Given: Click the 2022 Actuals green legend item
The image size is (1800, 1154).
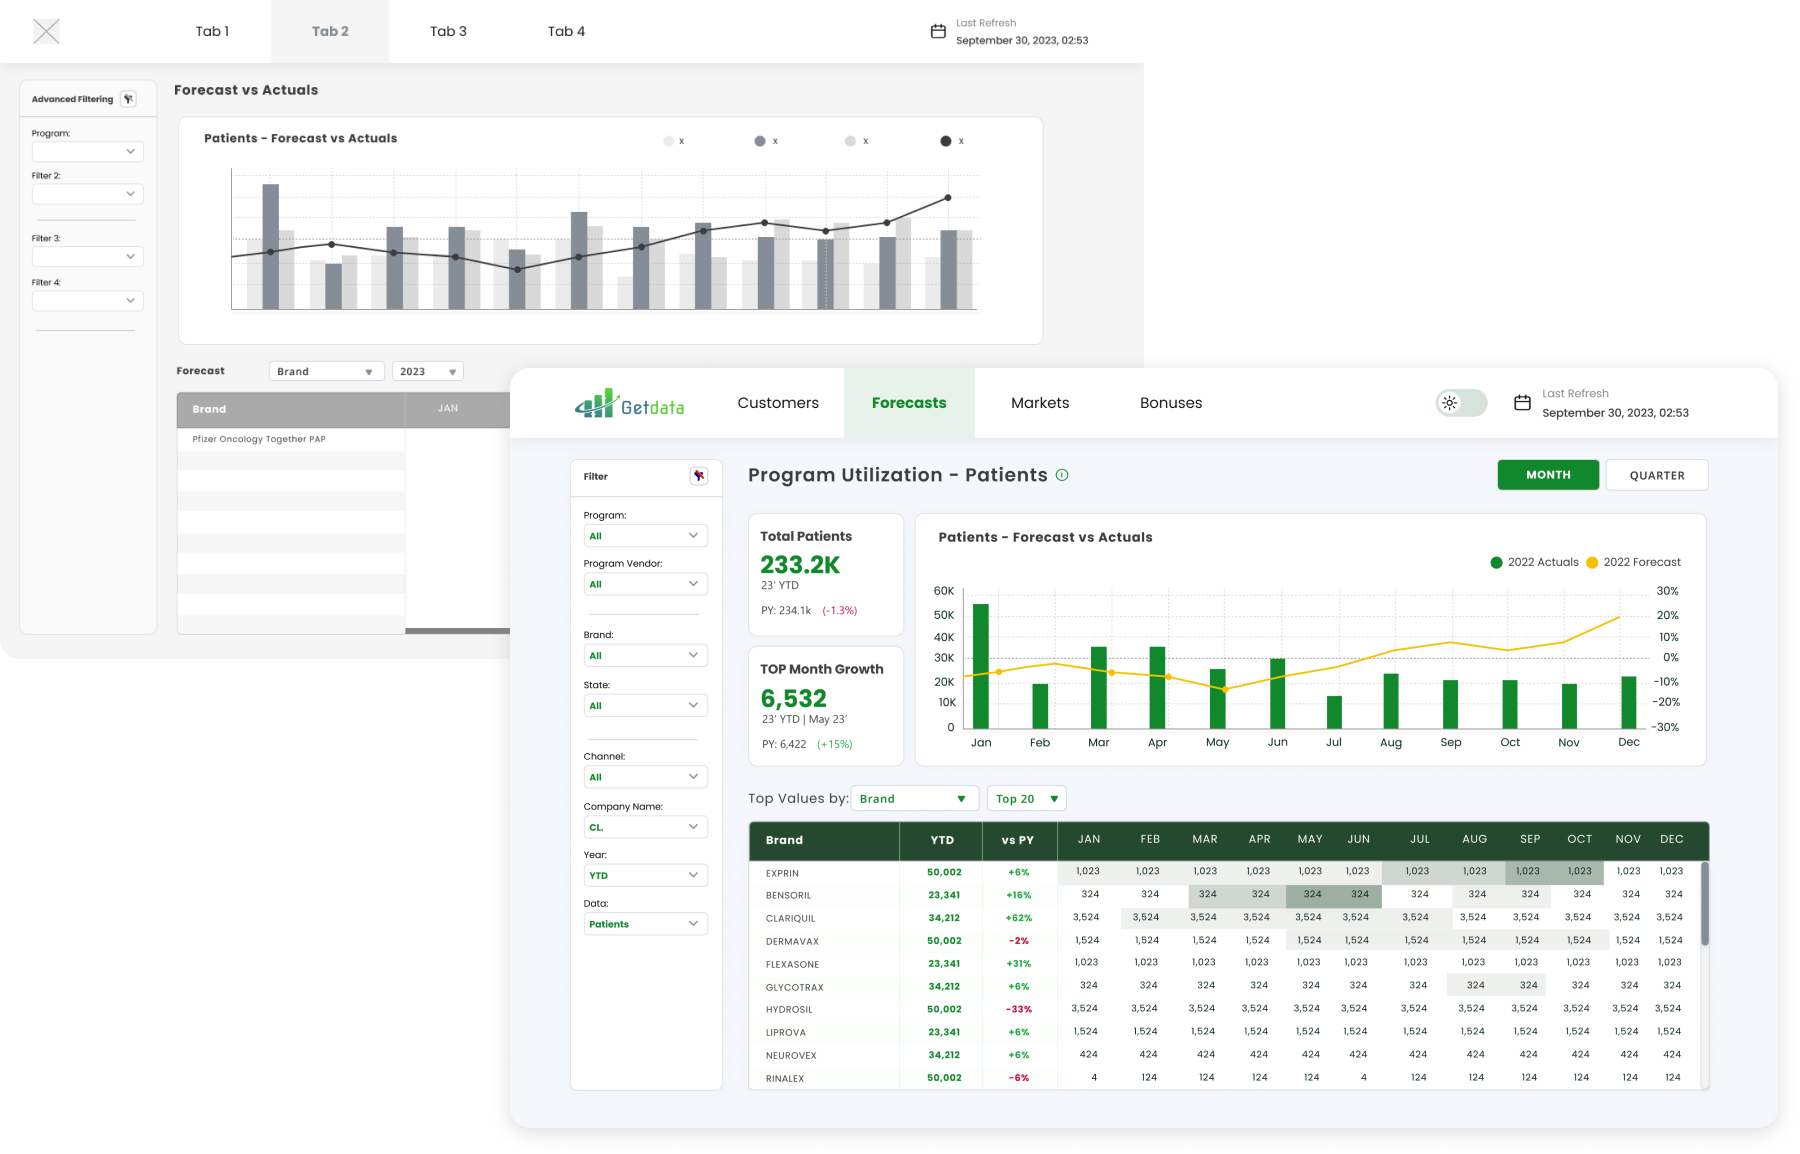Looking at the screenshot, I should pos(1534,562).
